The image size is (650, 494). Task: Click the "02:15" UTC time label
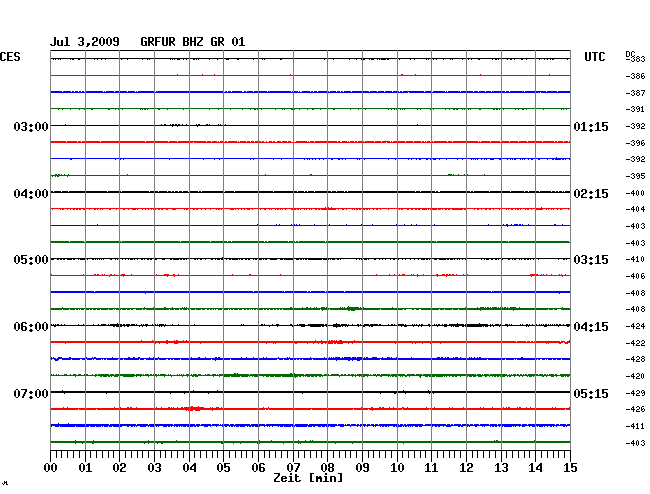[x=591, y=194]
